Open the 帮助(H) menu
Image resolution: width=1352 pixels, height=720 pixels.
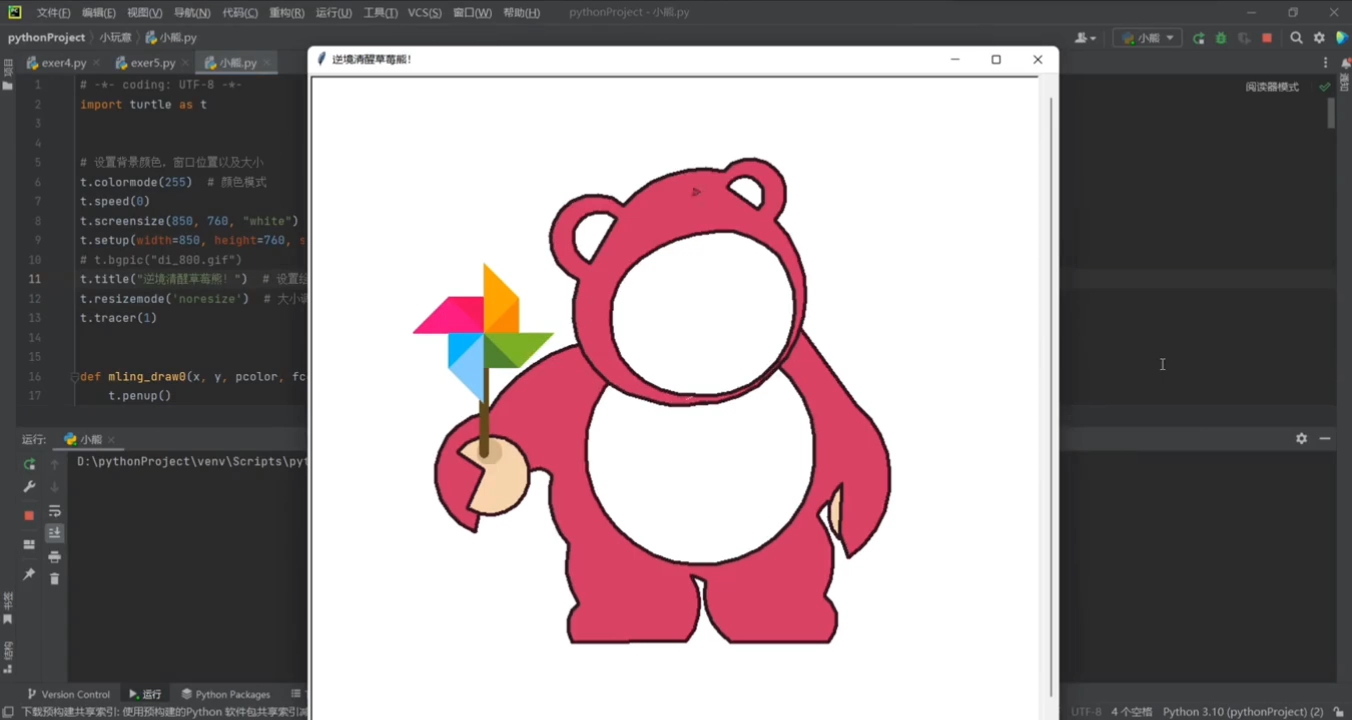click(521, 13)
